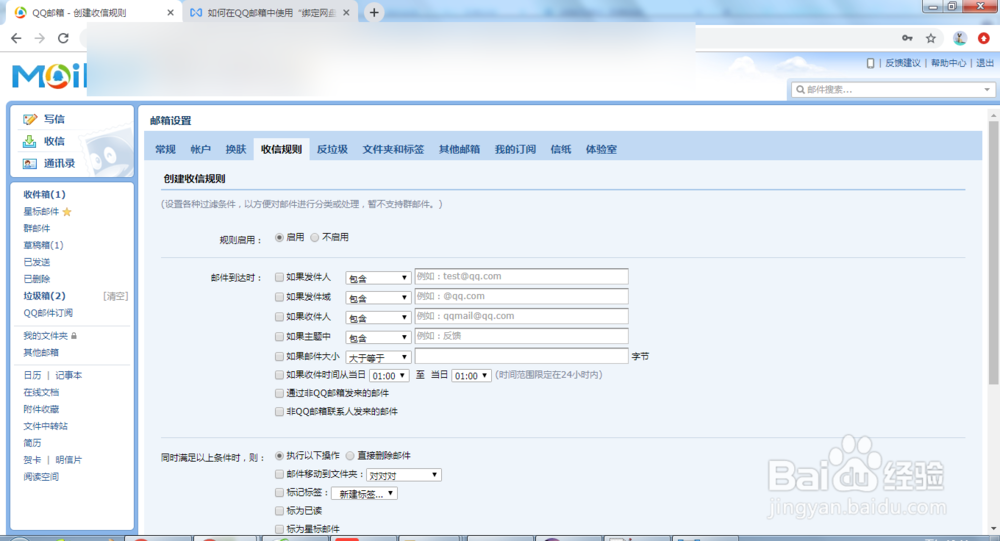Screen dimensions: 1000x541
Task: Open the 反馈建议 link
Action: tap(902, 63)
